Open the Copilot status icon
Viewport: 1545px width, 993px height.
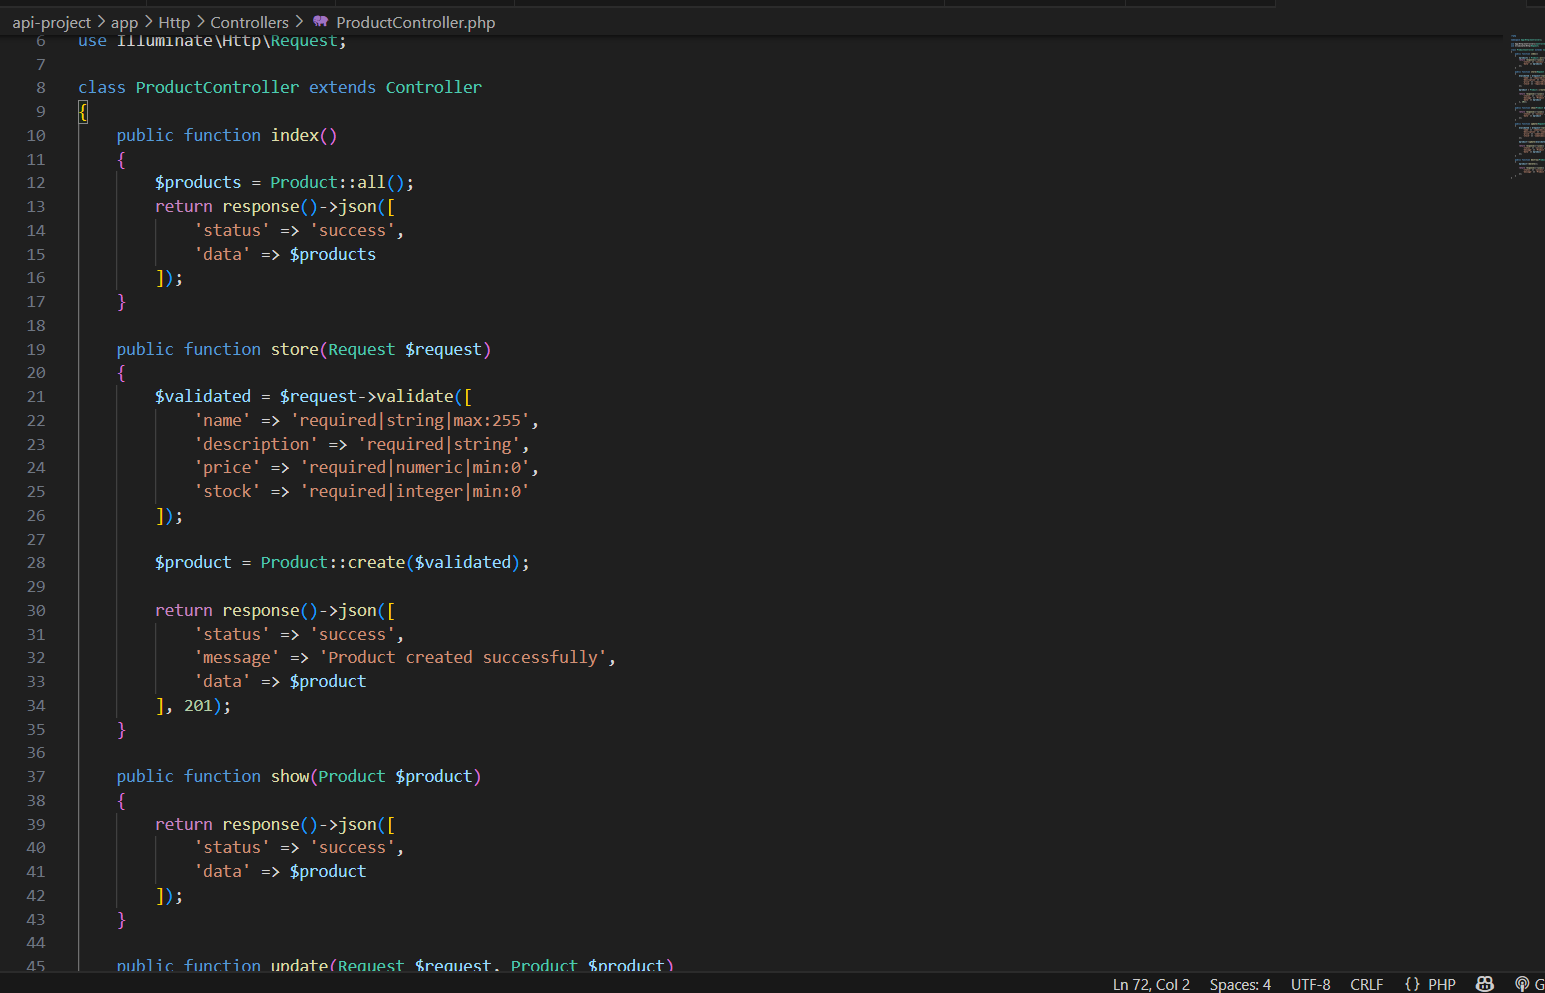(1485, 984)
